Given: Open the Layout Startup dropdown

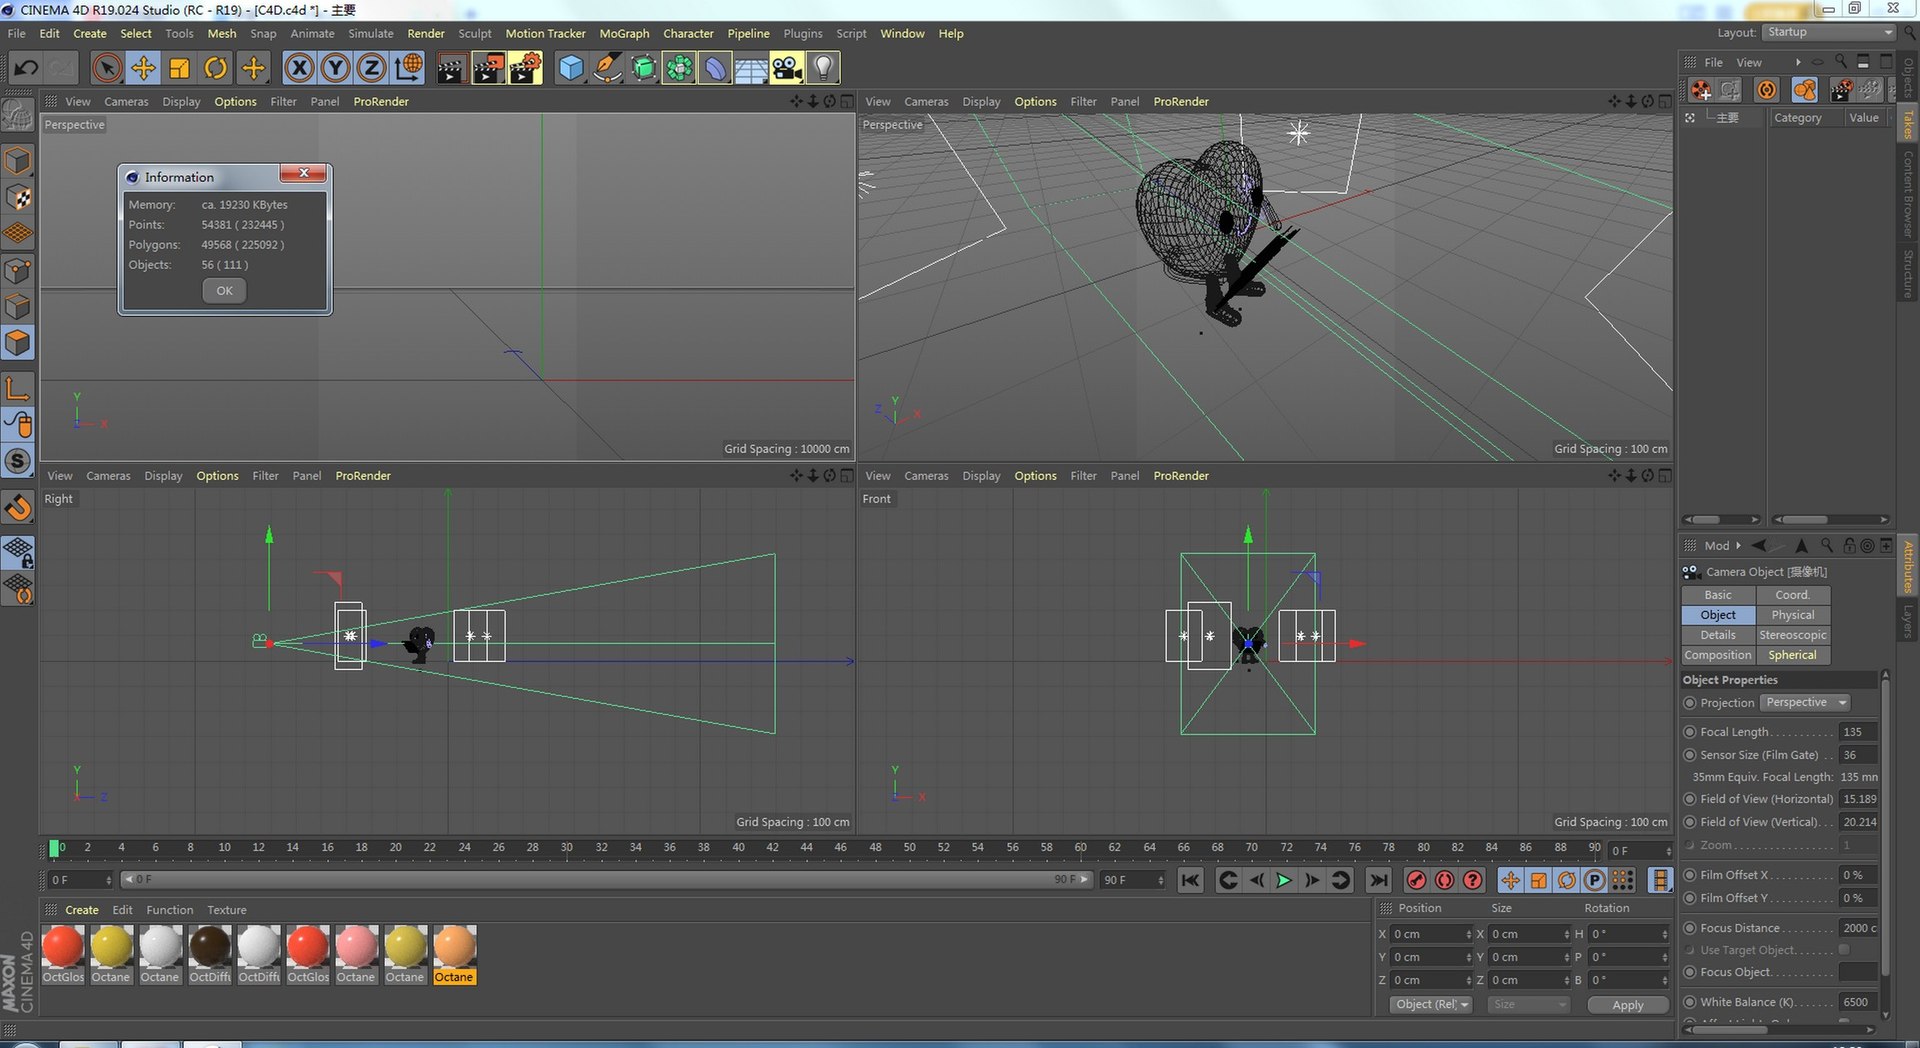Looking at the screenshot, I should tap(1829, 33).
